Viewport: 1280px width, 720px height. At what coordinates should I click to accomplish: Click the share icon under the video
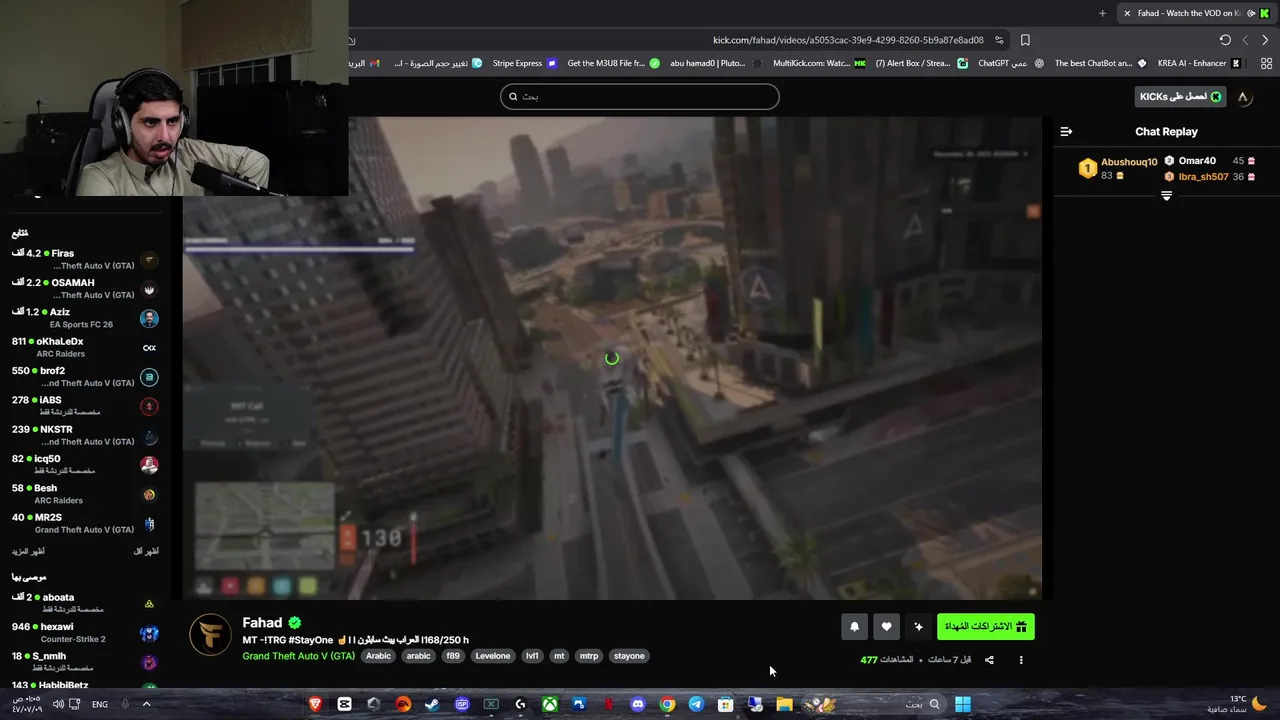tap(989, 660)
